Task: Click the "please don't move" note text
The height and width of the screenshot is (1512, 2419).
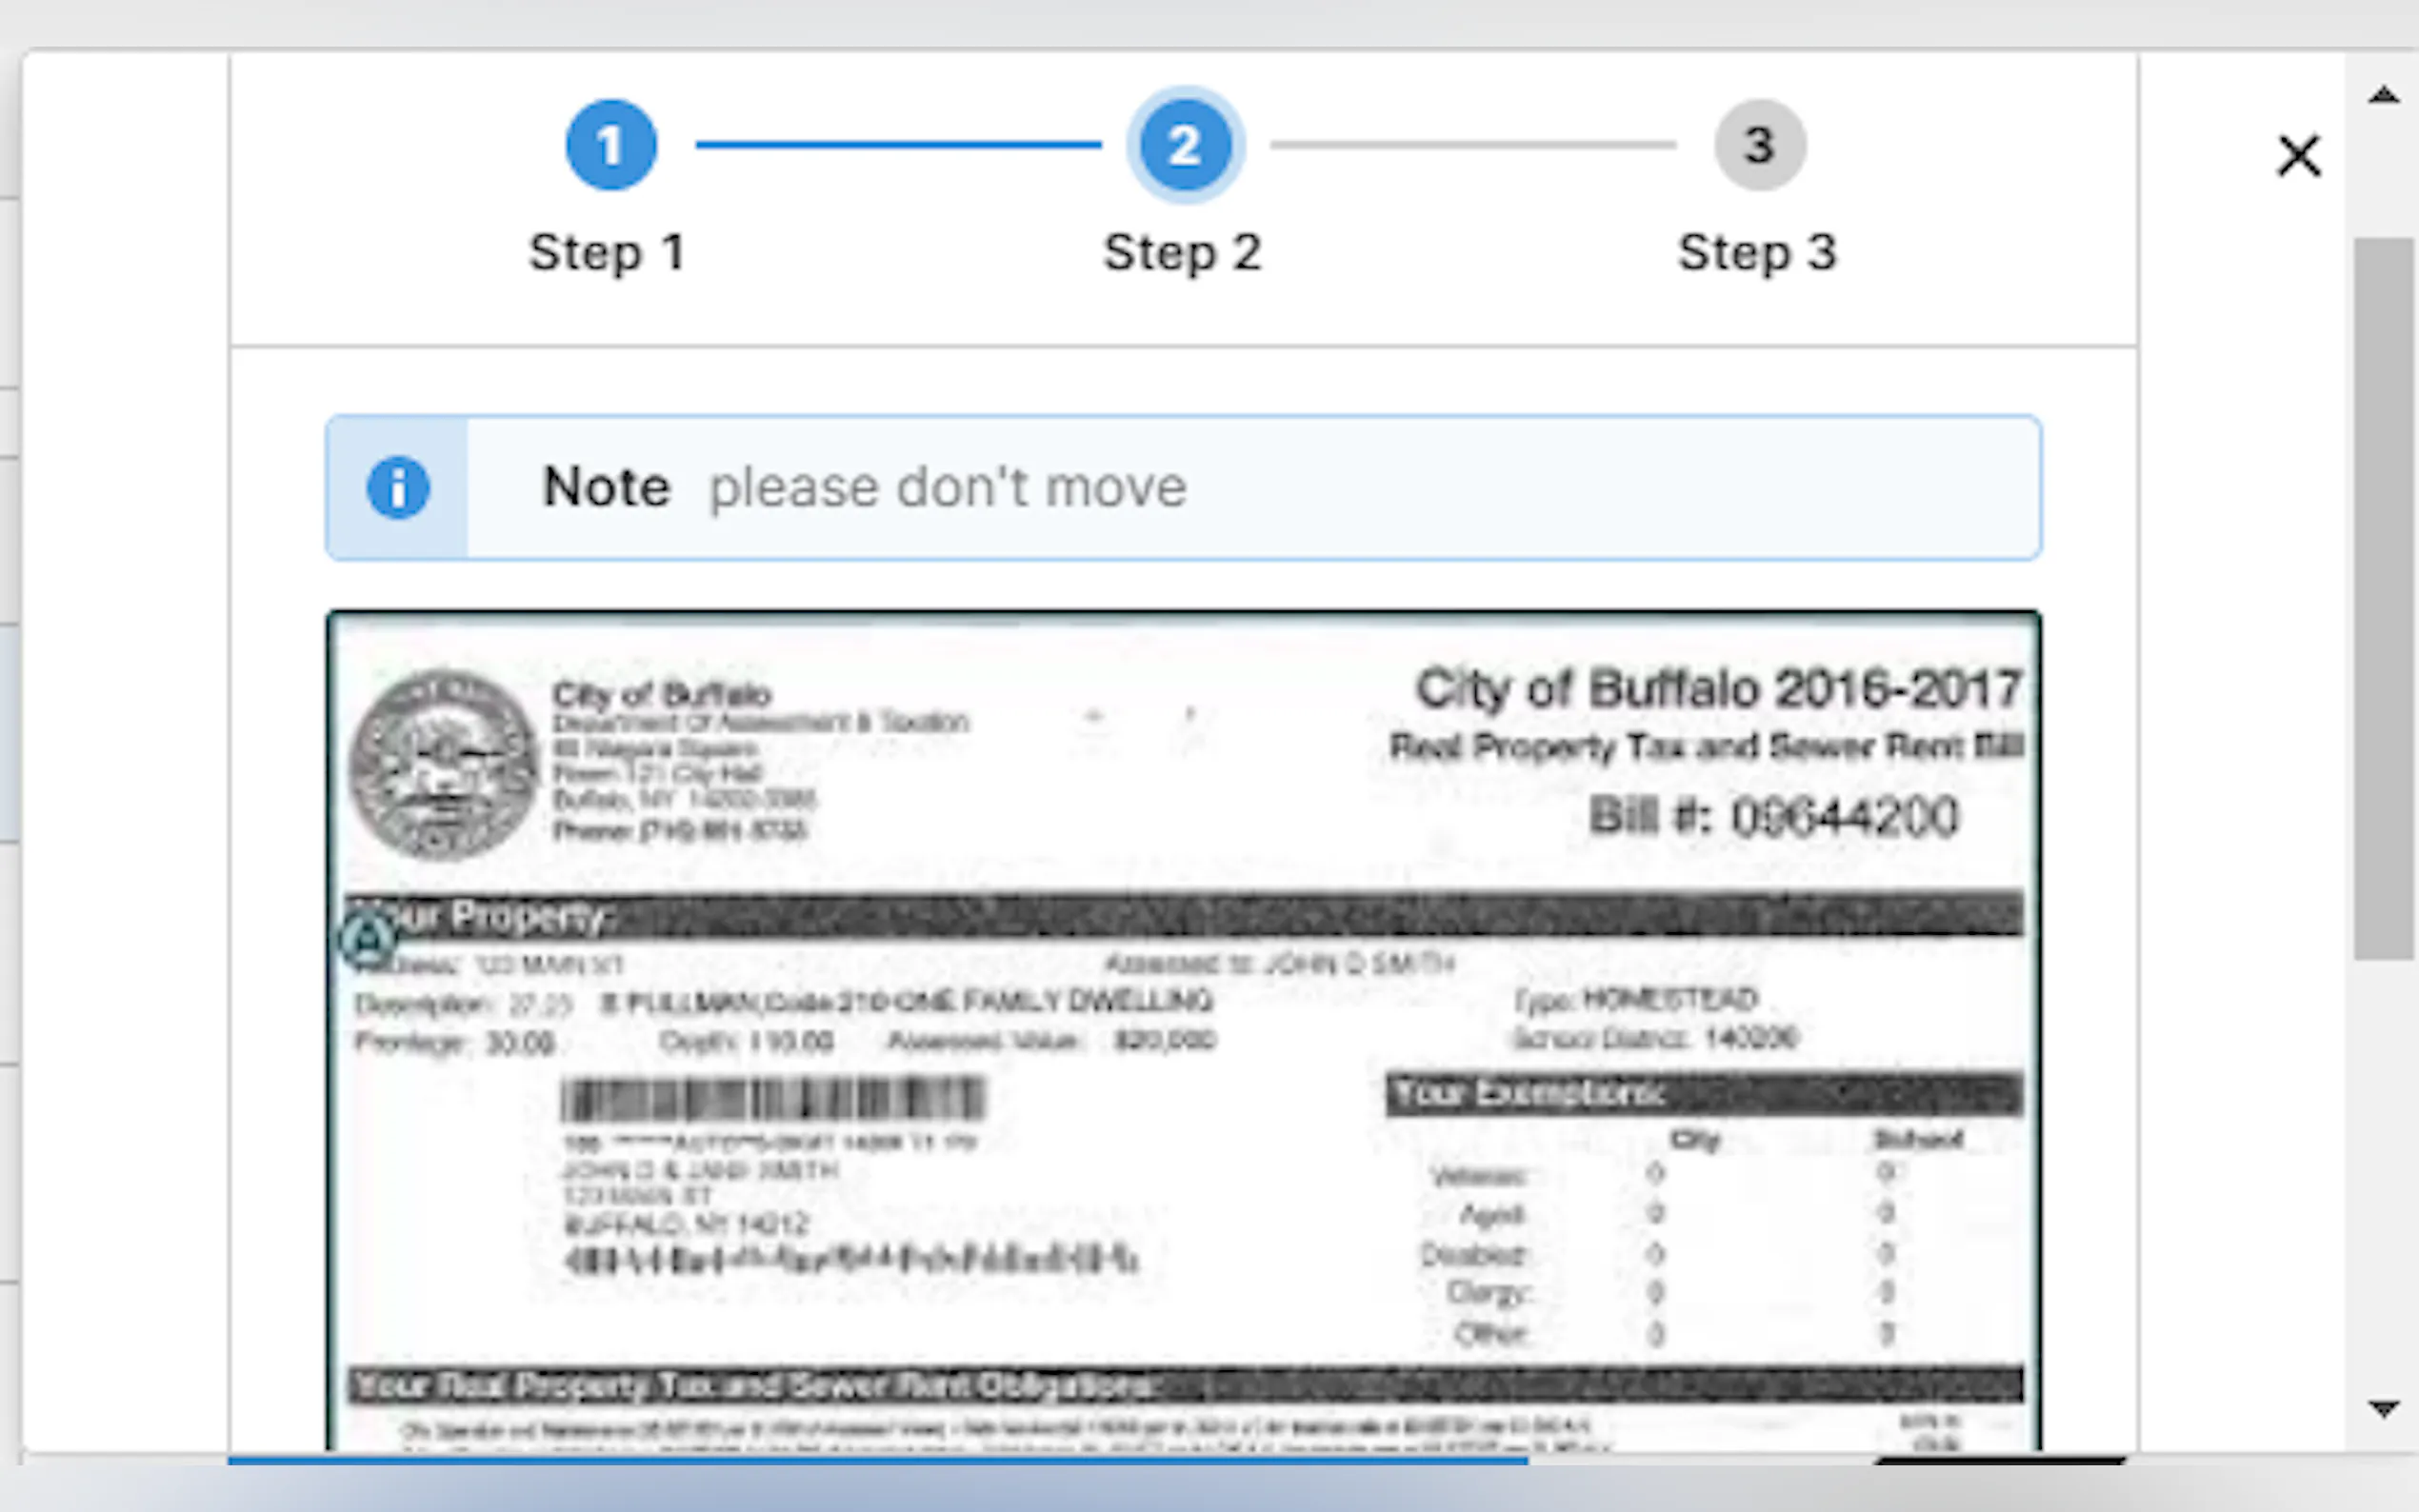Action: tap(947, 488)
